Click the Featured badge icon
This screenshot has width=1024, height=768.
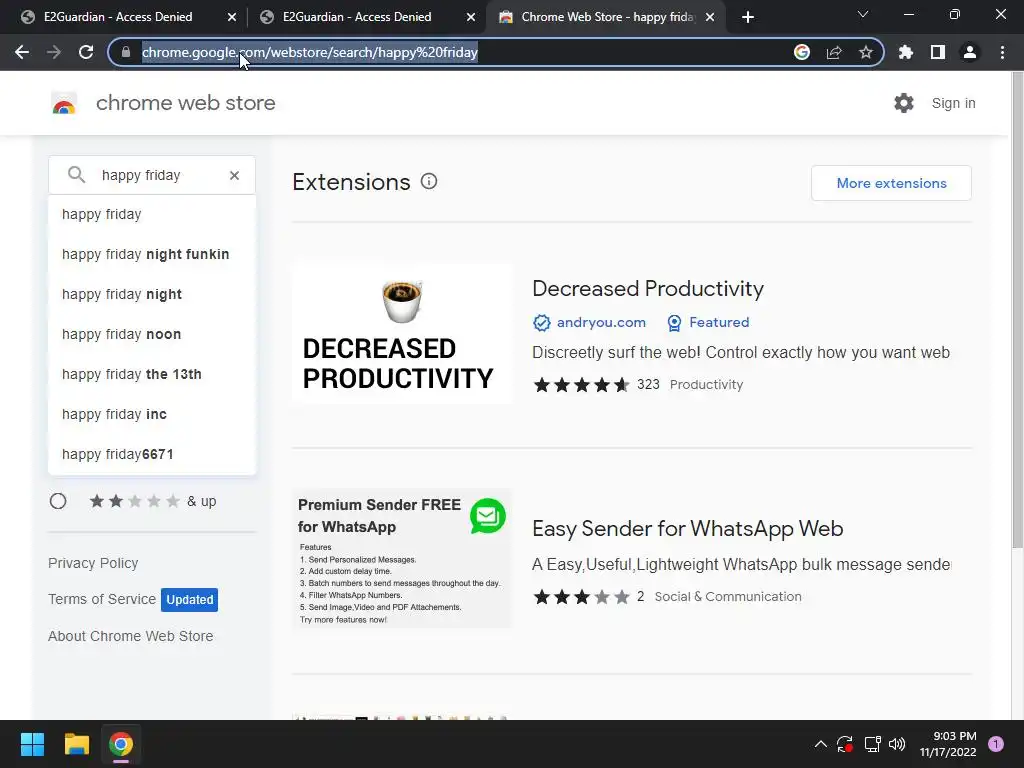pos(675,323)
